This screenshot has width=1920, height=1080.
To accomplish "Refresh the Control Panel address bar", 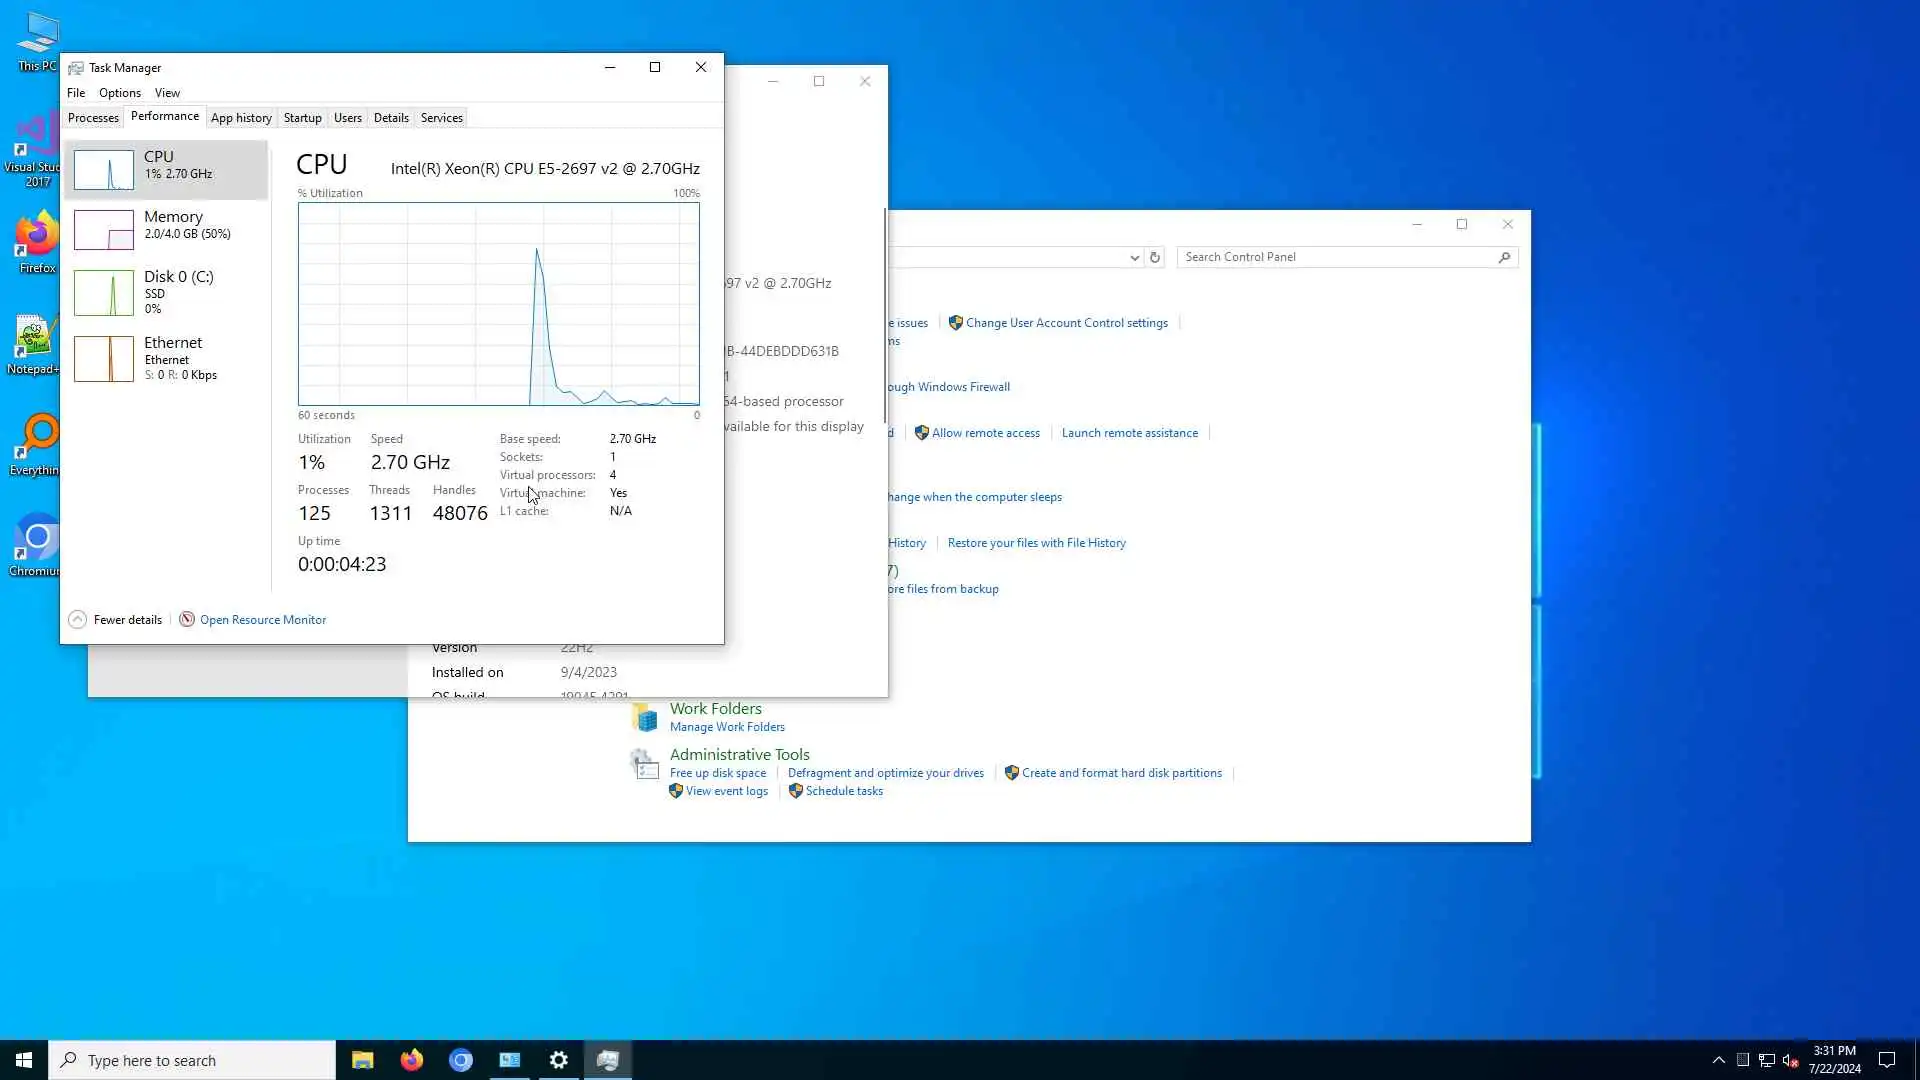I will pyautogui.click(x=1155, y=257).
